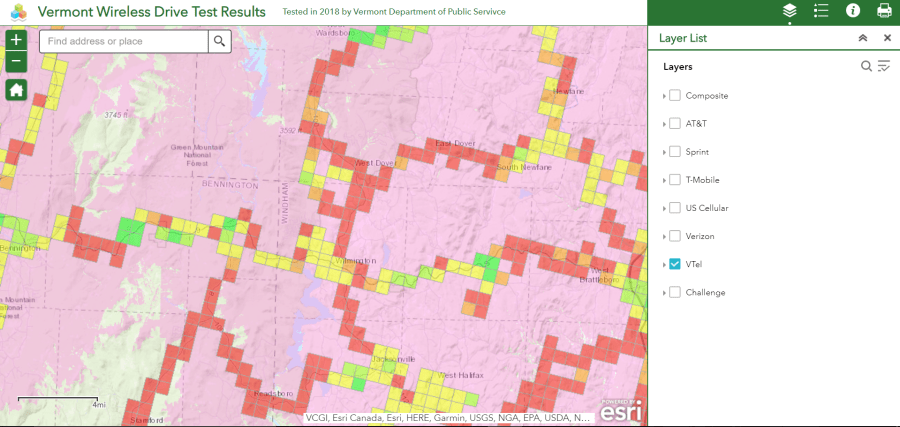Search layers with the magnifier icon
This screenshot has width=900, height=427.
point(867,66)
